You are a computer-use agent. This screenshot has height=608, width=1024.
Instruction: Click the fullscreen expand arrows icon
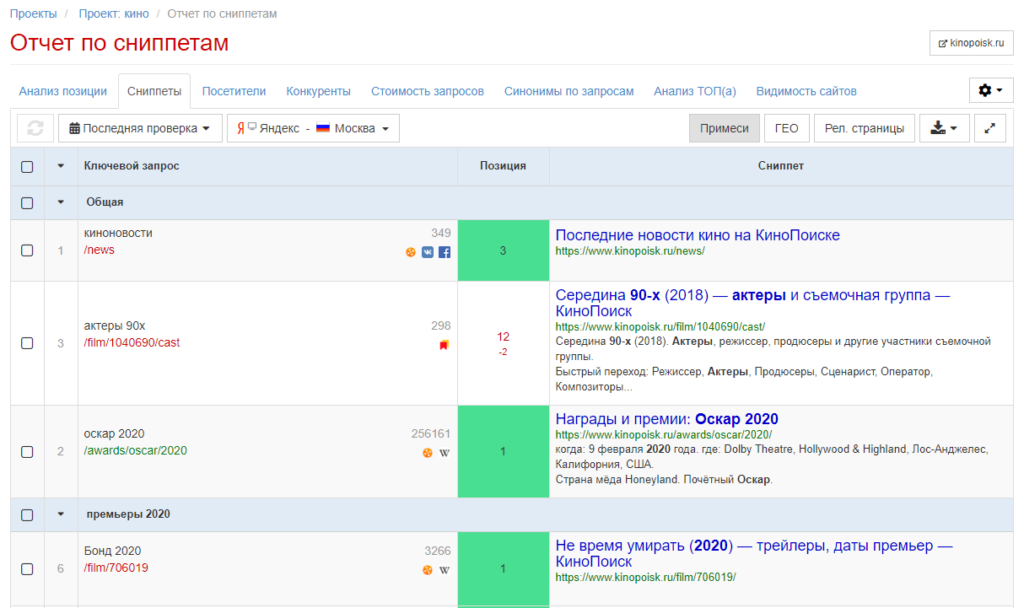pyautogui.click(x=989, y=128)
